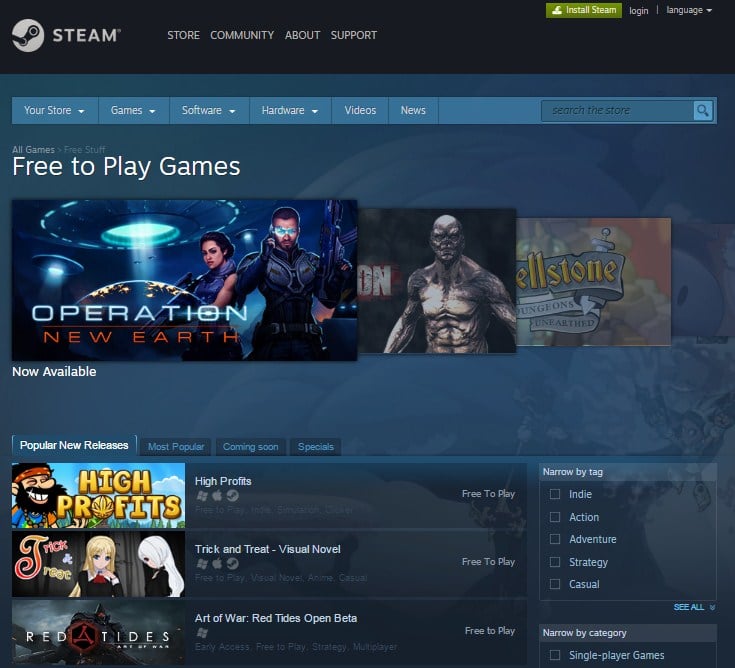Screen dimensions: 735x668
Task: Click the Steam logo icon
Action: [x=28, y=35]
